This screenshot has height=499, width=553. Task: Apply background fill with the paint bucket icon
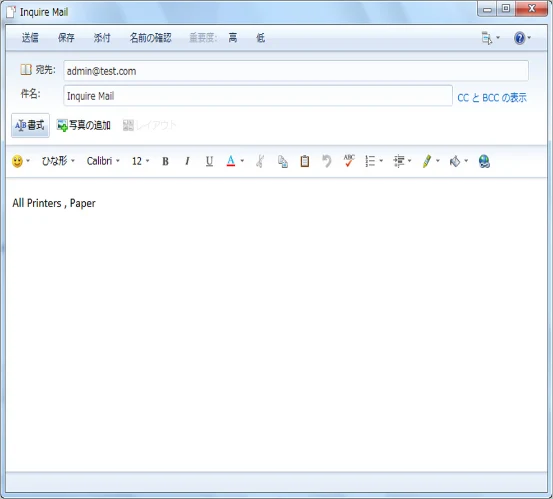455,161
